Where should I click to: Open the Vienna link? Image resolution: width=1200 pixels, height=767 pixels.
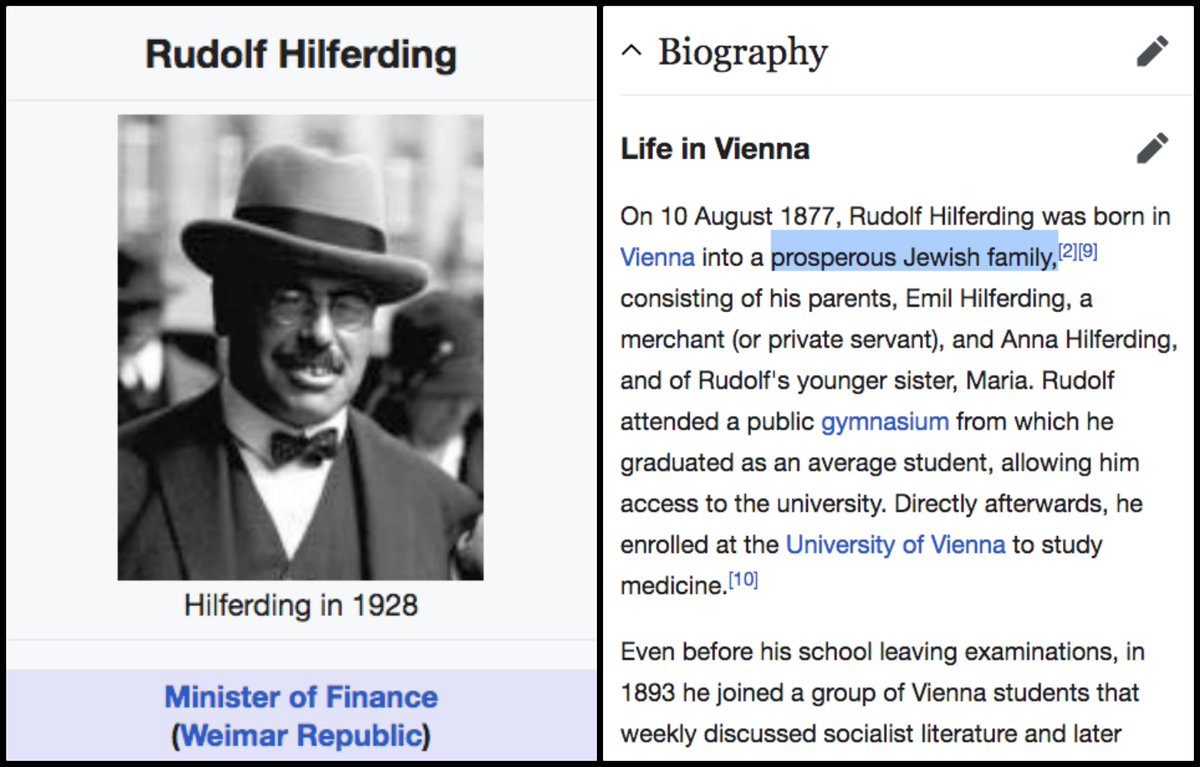click(x=657, y=258)
